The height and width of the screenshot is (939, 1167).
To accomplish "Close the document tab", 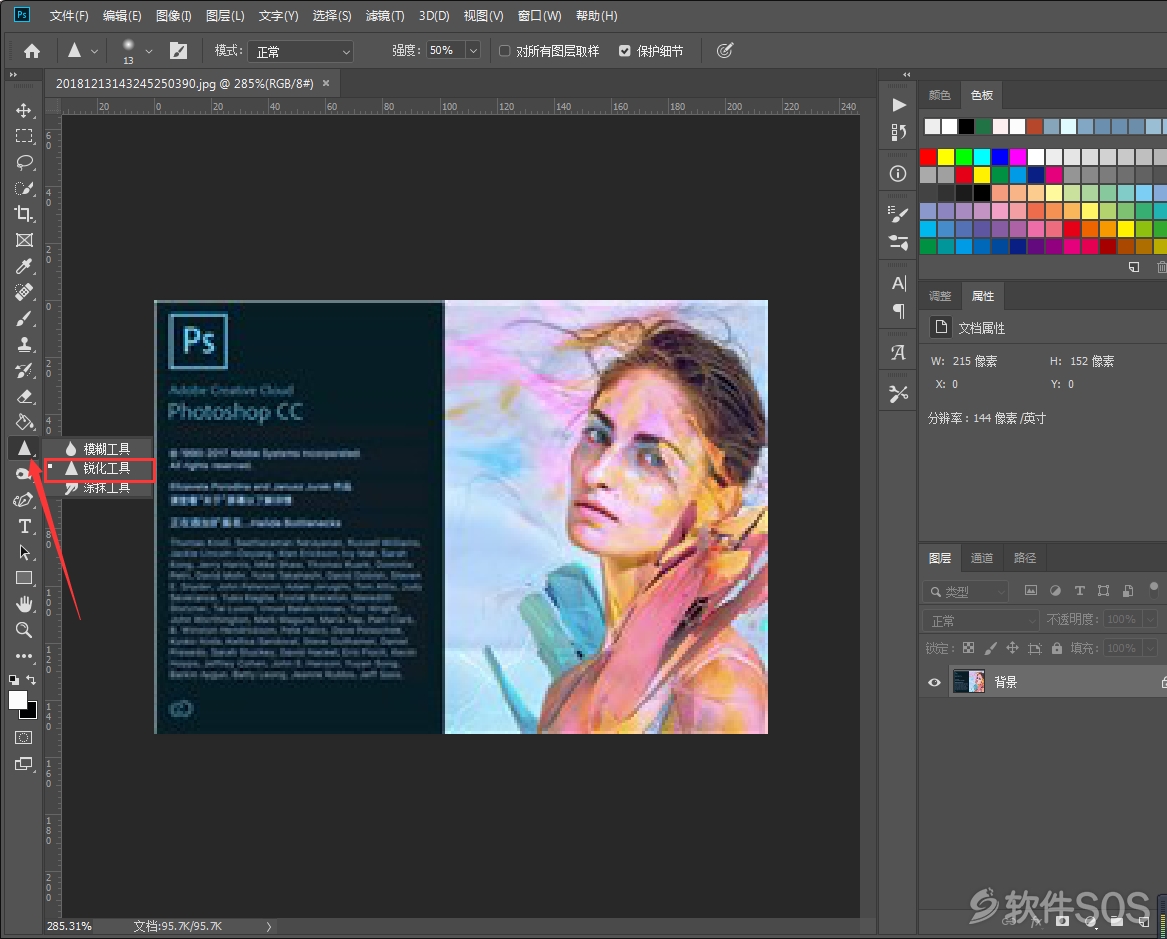I will point(326,83).
